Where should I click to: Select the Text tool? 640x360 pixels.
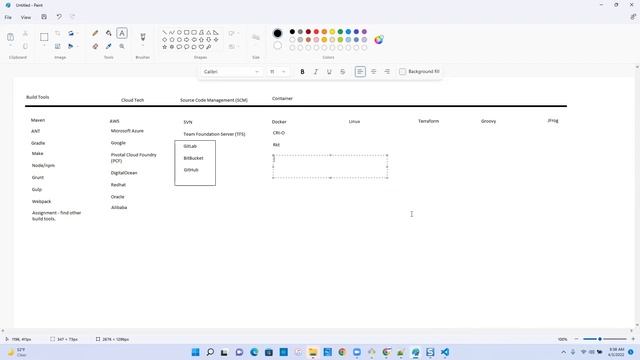(122, 33)
